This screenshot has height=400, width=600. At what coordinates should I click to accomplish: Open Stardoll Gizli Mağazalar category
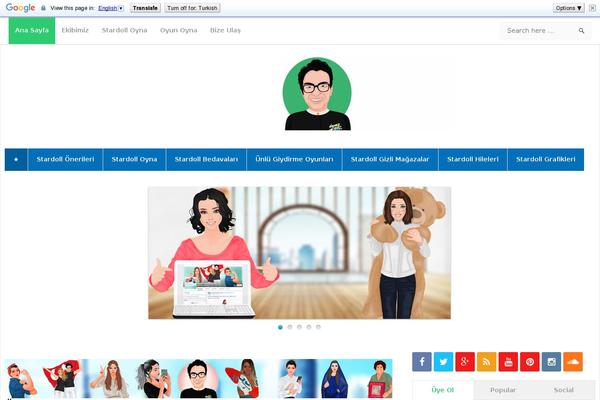coord(390,159)
